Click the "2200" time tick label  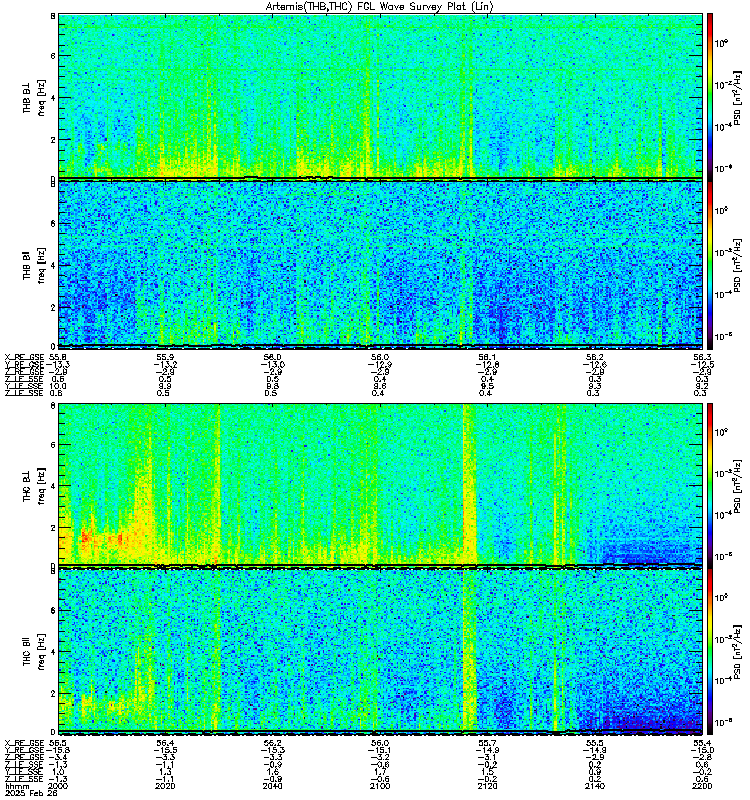pos(702,786)
